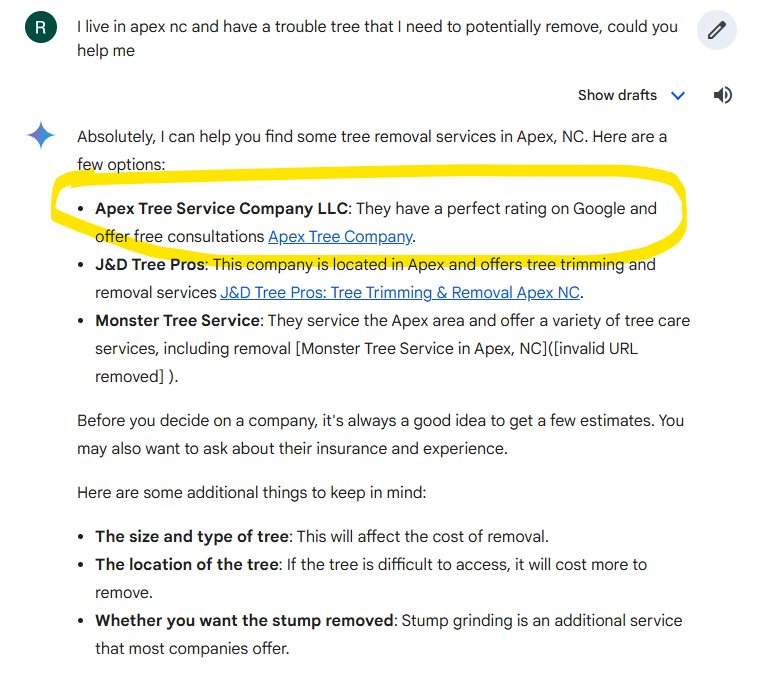Click "The location of the tree" bullet
764x674 pixels.
(188, 564)
